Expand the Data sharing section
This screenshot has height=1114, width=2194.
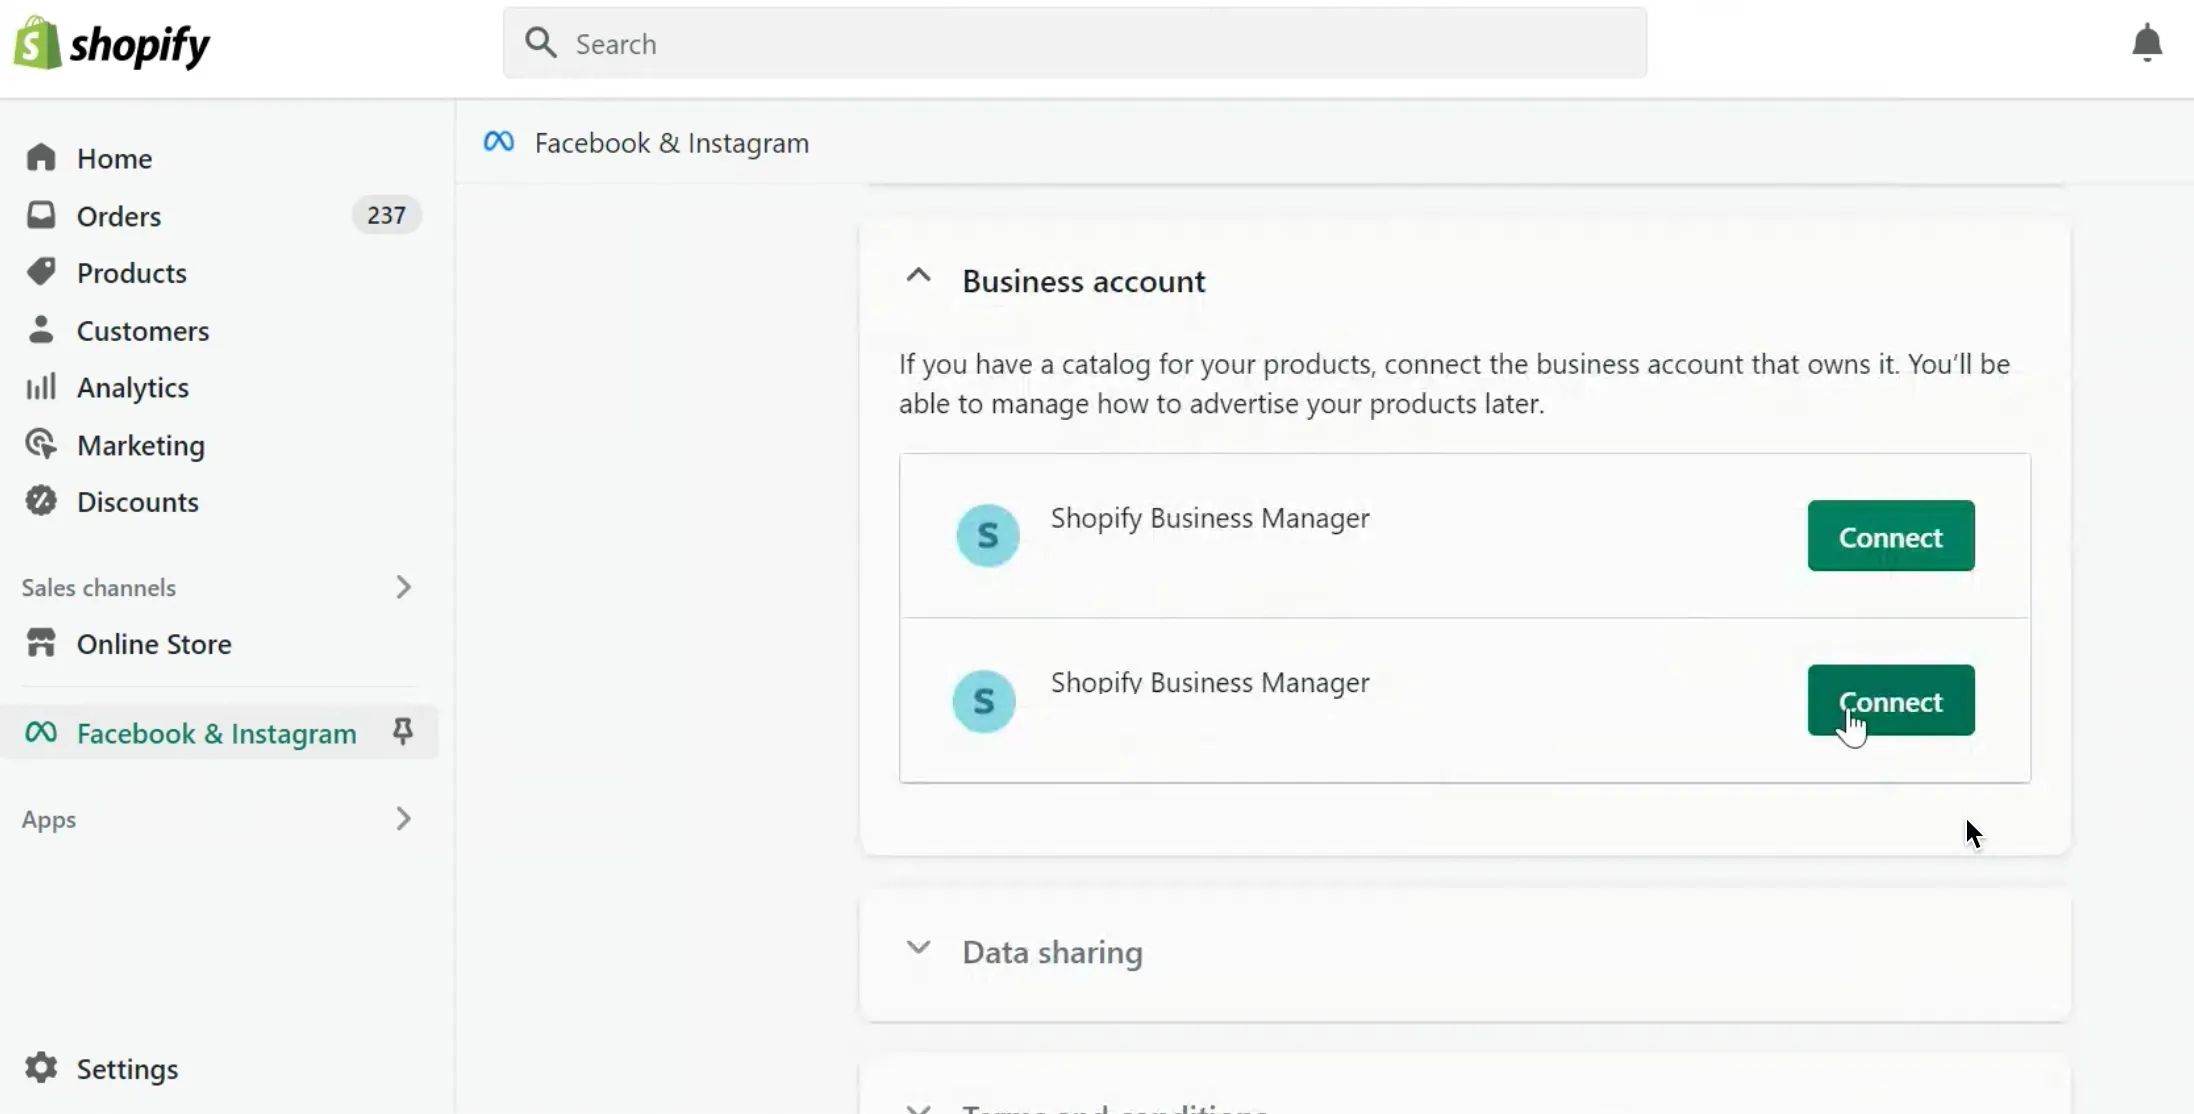[x=918, y=948]
